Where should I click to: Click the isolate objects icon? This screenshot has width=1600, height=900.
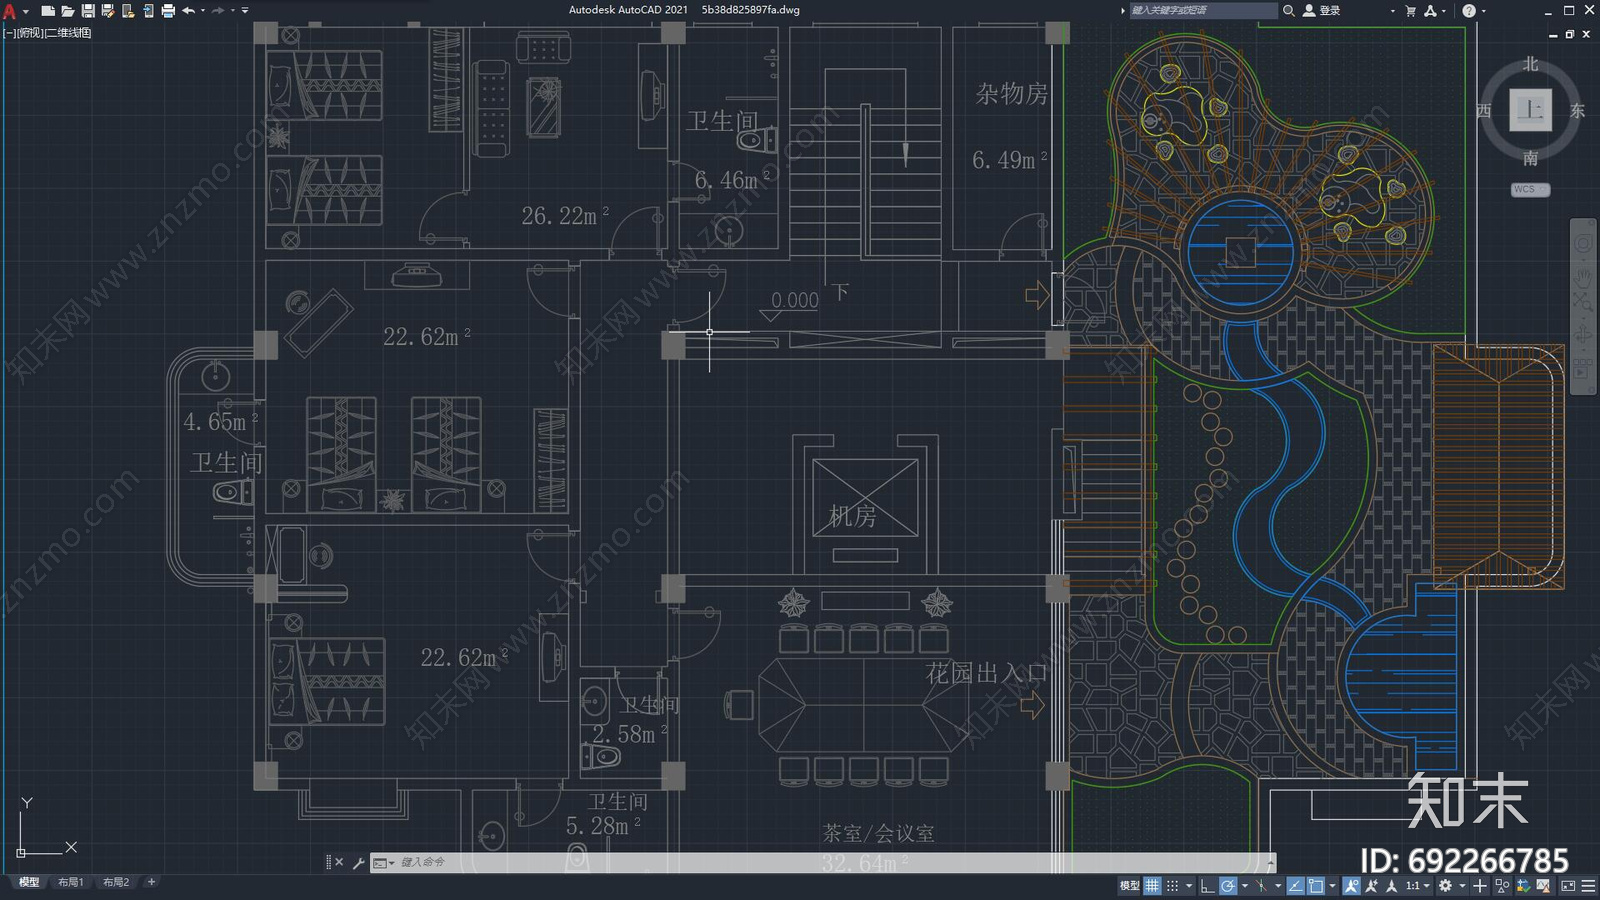tap(1502, 886)
